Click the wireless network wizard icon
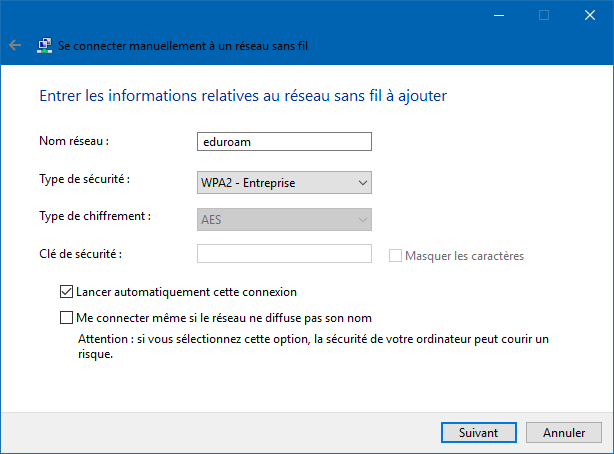614x454 pixels. (x=45, y=45)
